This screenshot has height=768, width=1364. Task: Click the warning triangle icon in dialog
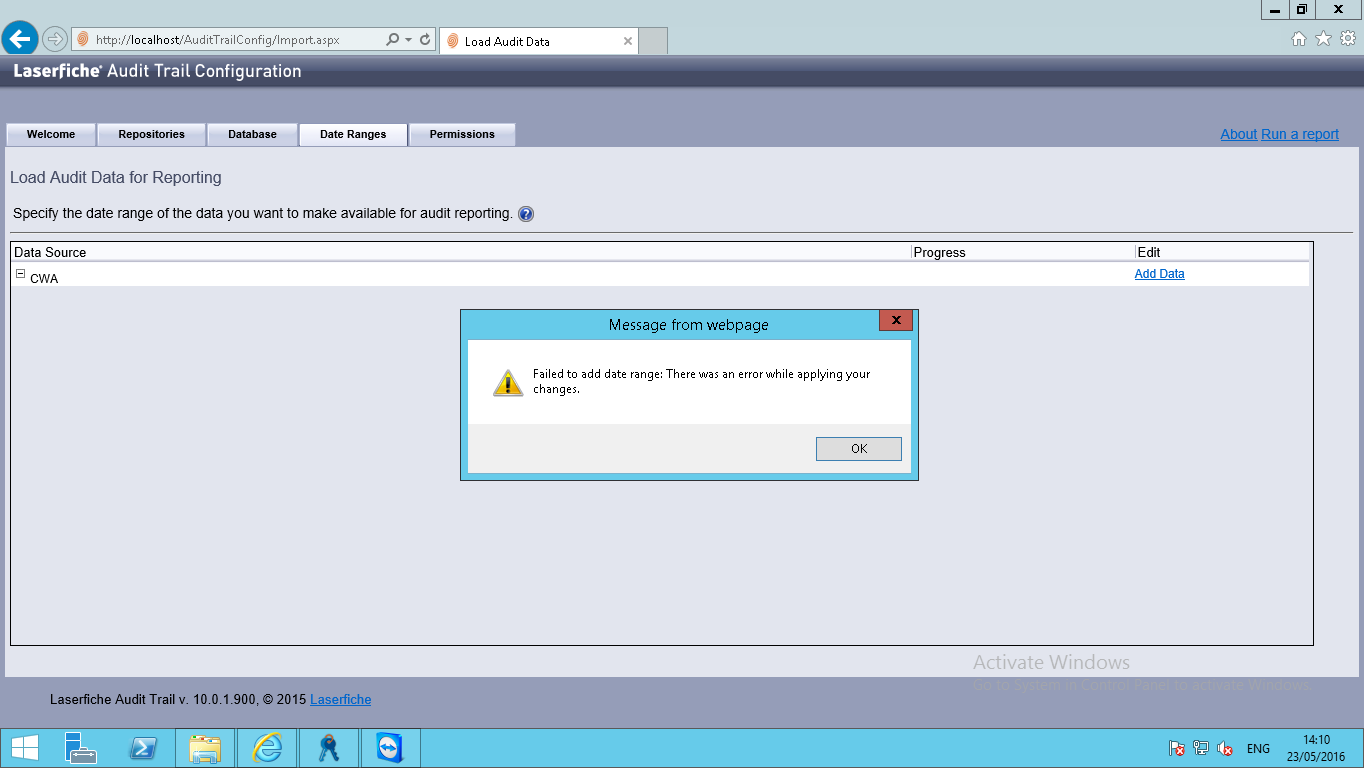[x=508, y=382]
